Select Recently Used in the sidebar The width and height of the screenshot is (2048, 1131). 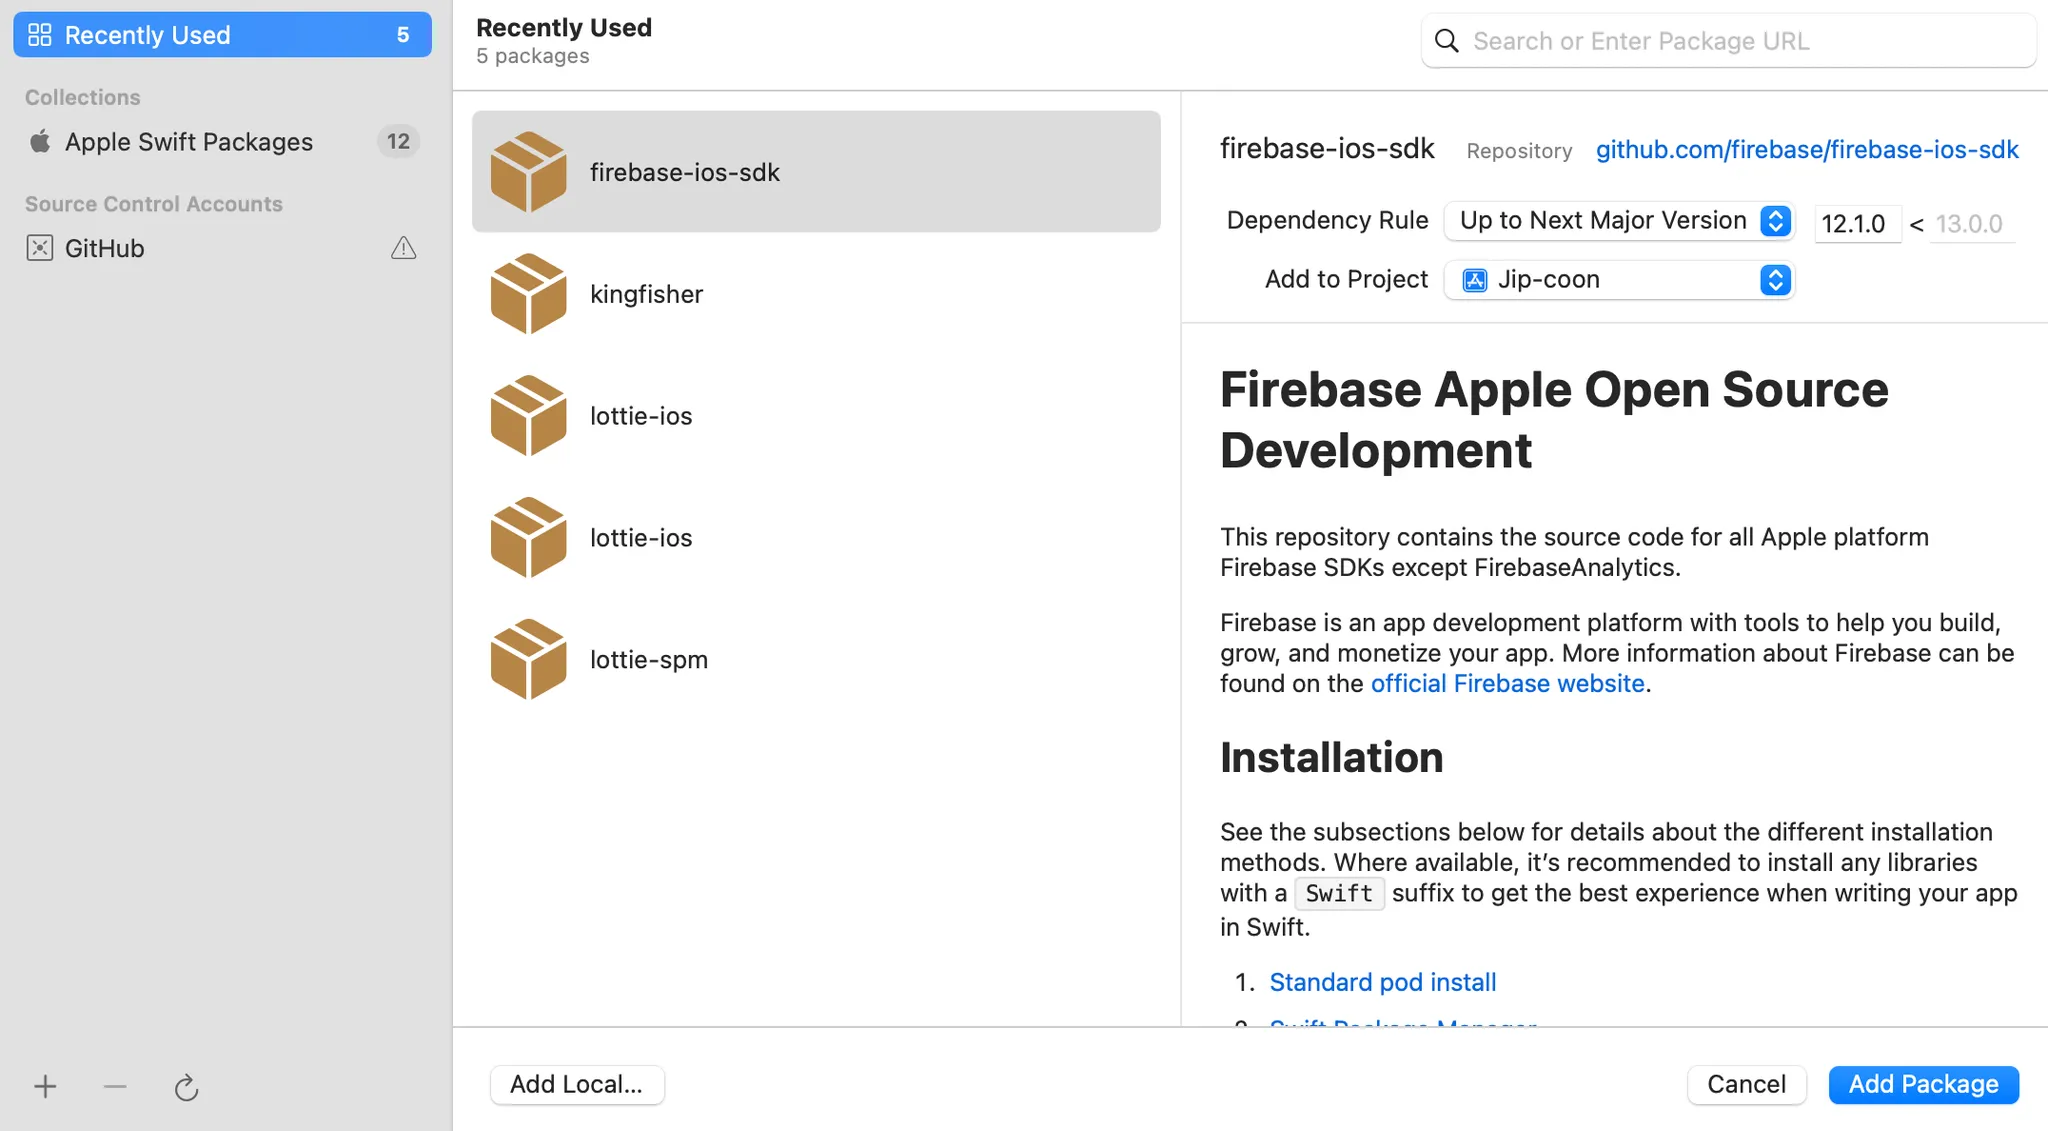tap(222, 35)
